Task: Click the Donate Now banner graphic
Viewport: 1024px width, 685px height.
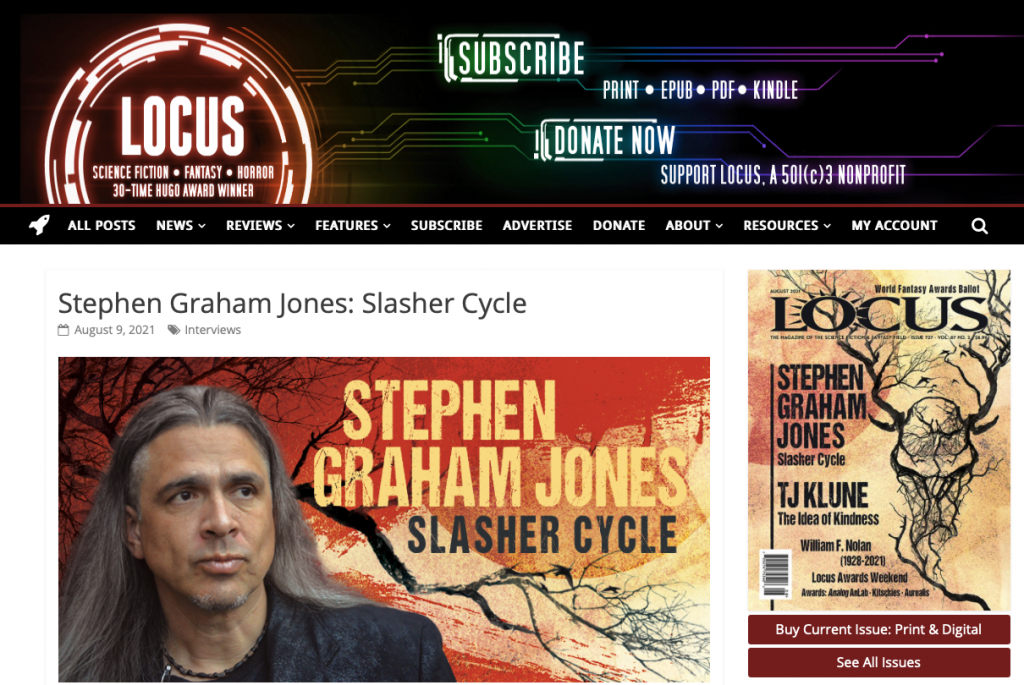Action: coord(605,140)
